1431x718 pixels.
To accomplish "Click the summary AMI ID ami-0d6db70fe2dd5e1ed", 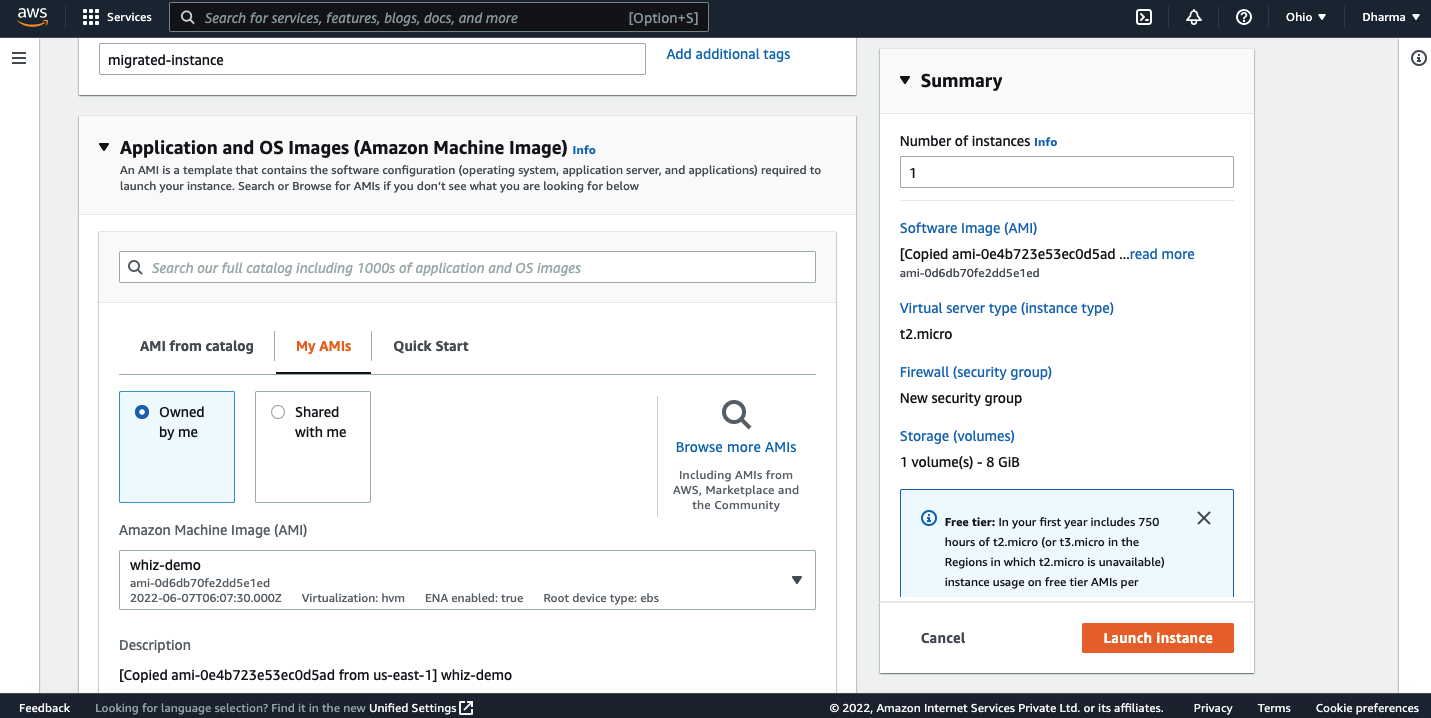I will click(x=970, y=273).
